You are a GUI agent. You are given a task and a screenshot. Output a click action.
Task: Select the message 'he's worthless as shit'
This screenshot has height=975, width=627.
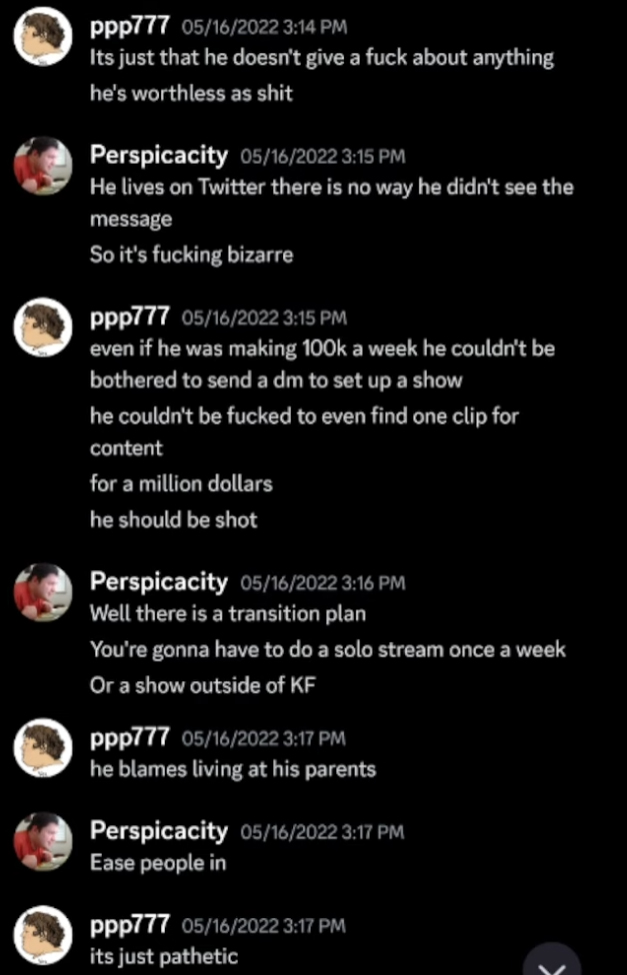tap(191, 94)
